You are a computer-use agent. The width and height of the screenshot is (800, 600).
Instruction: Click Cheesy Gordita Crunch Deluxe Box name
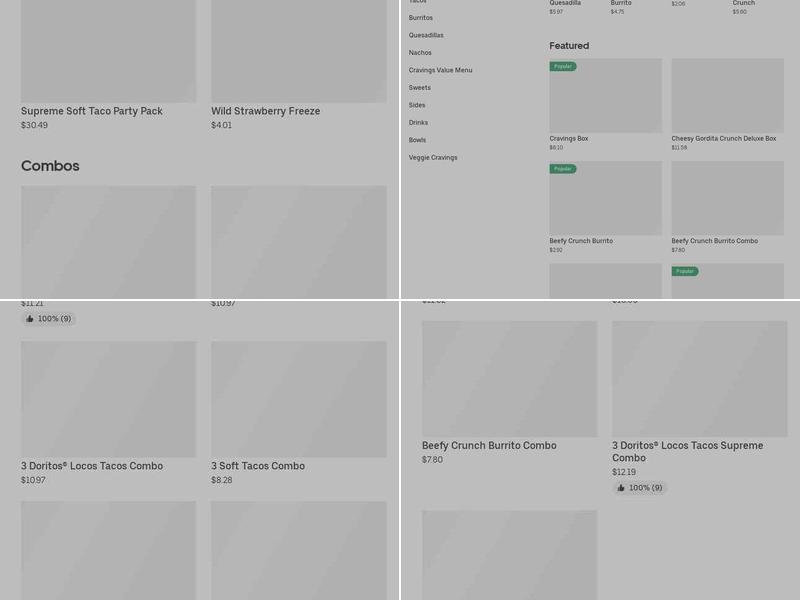(x=723, y=139)
